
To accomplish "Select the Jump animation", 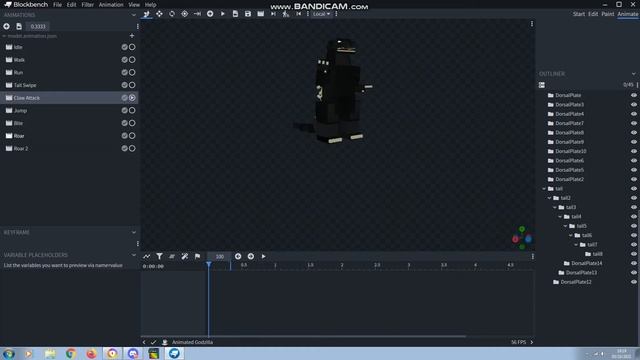I will (69, 110).
